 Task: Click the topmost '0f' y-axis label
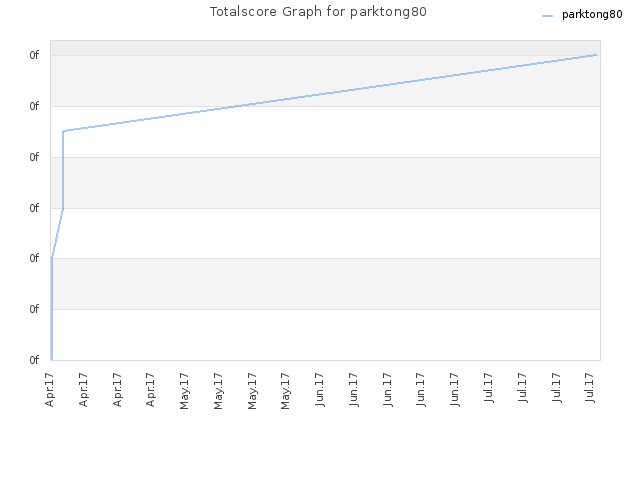(x=34, y=55)
